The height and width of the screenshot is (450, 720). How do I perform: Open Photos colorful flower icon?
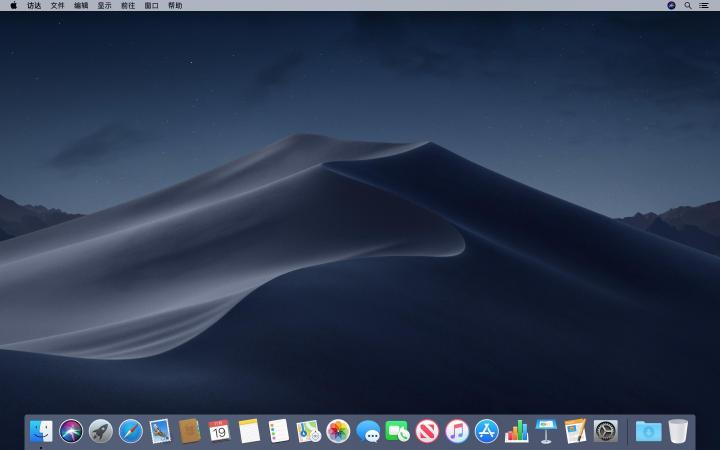tap(338, 431)
